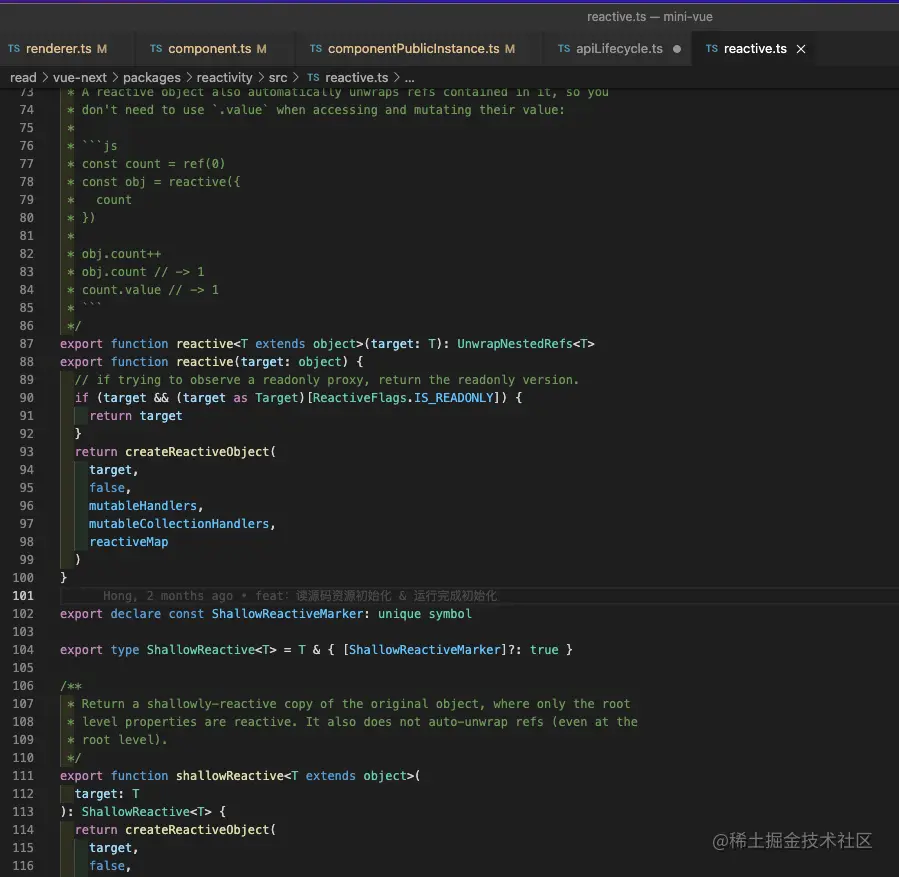This screenshot has height=877, width=899.
Task: Click 'const count = ref(0)' comment line
Action: [x=153, y=164]
